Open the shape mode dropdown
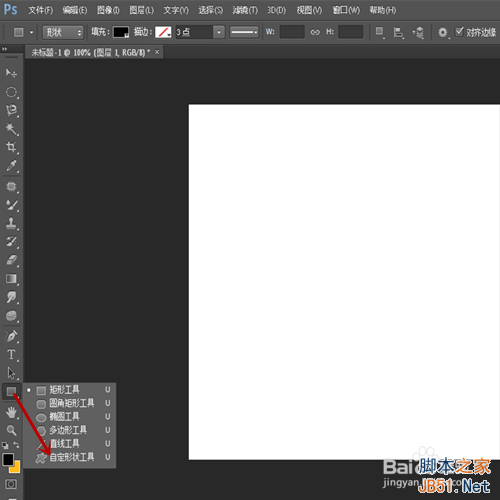 tap(63, 32)
